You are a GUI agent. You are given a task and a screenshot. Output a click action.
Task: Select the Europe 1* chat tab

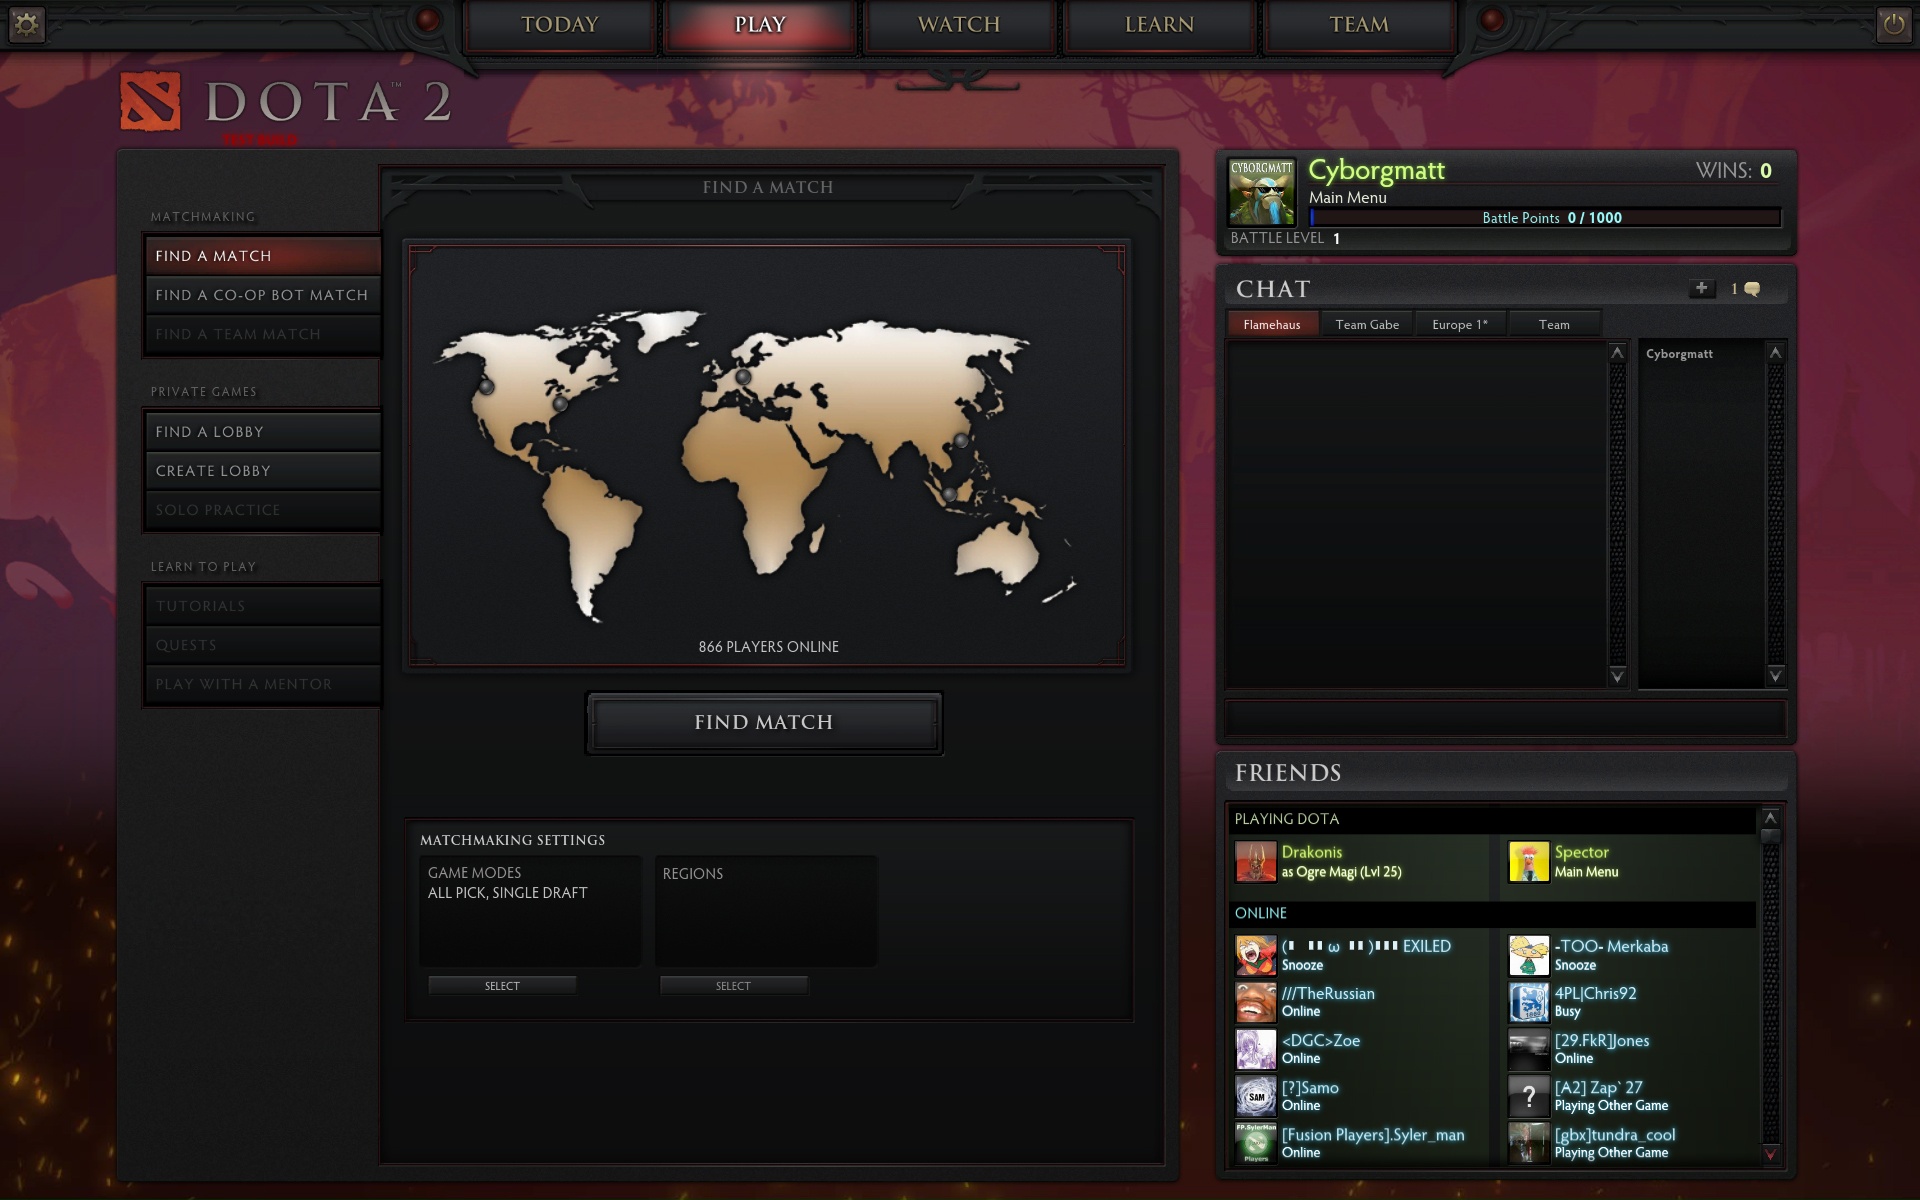click(1461, 324)
